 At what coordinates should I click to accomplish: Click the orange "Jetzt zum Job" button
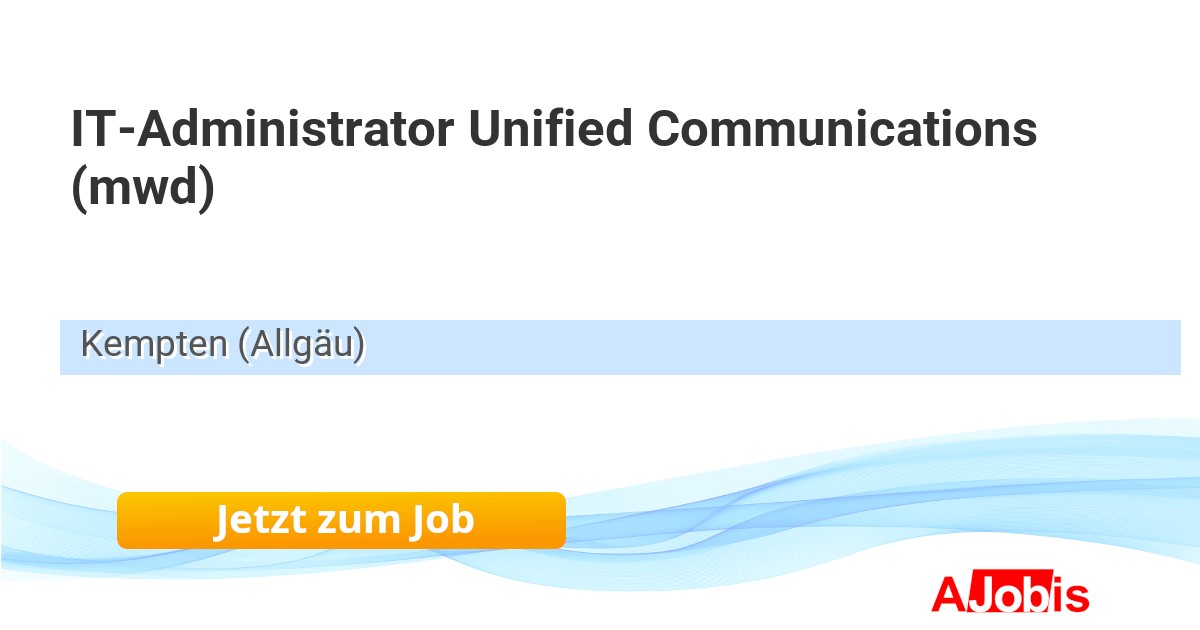tap(341, 520)
